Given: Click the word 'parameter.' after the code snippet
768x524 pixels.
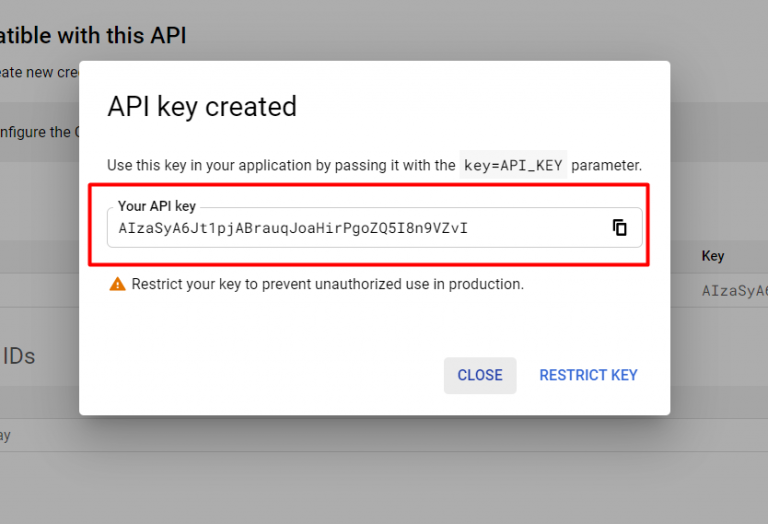Looking at the screenshot, I should pyautogui.click(x=606, y=166).
